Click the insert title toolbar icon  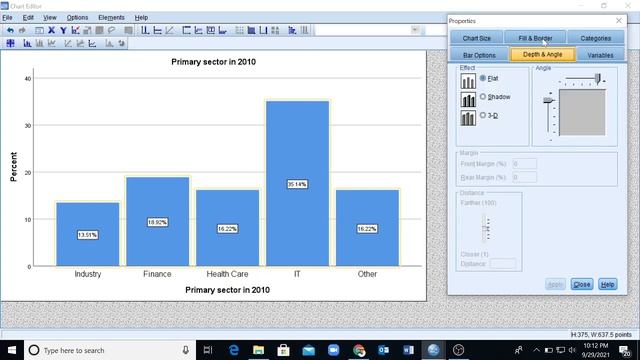click(x=187, y=30)
